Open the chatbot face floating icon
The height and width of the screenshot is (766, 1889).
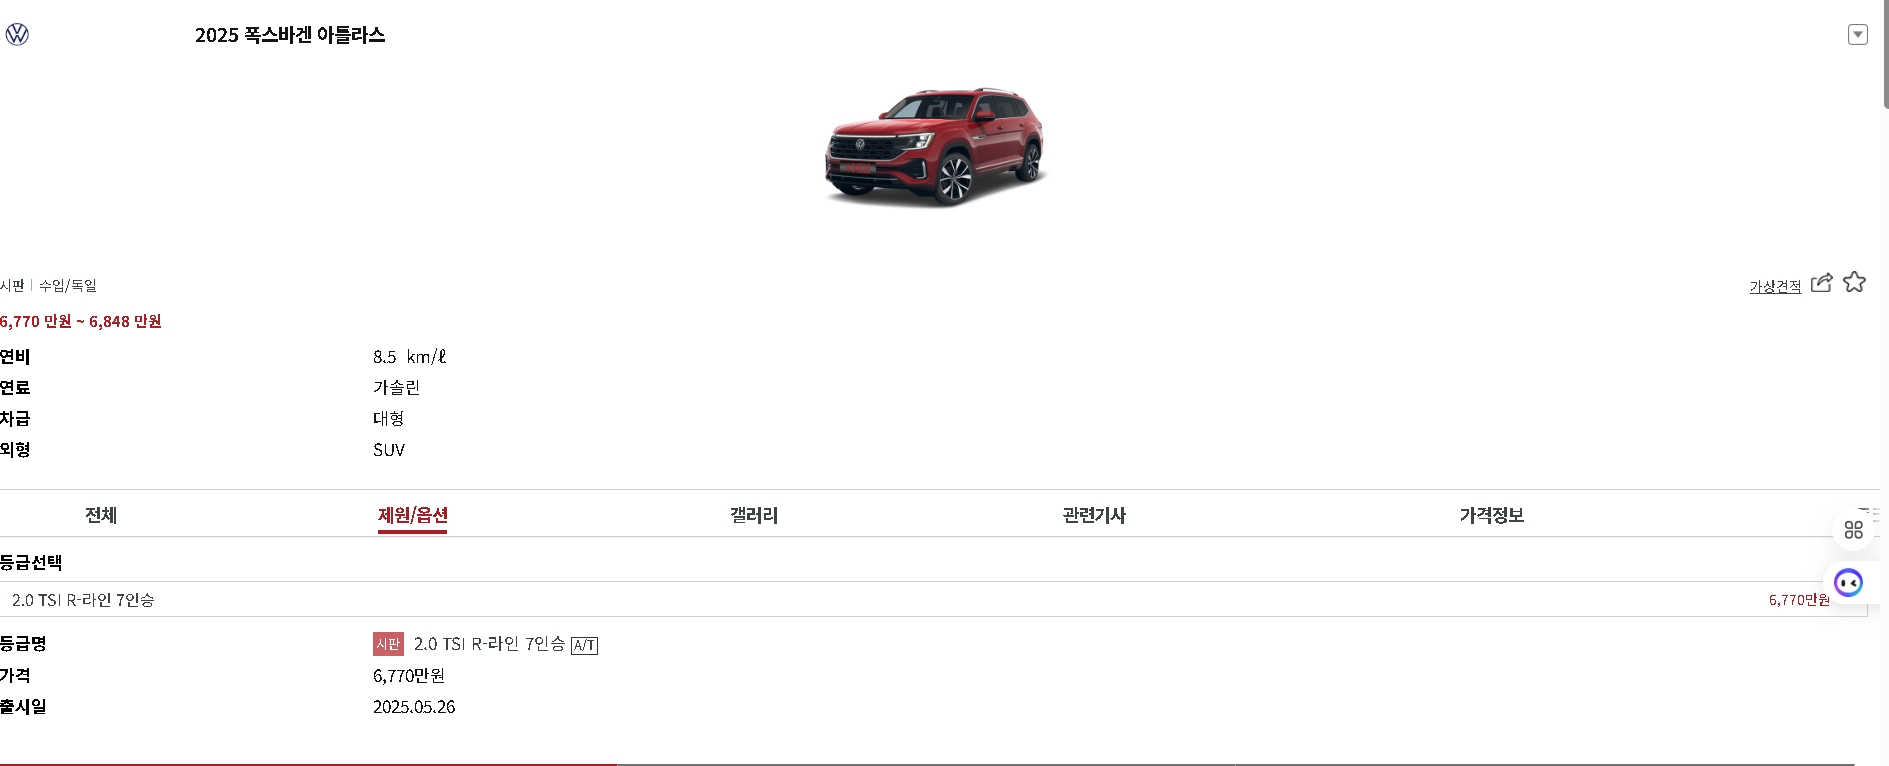pyautogui.click(x=1848, y=582)
